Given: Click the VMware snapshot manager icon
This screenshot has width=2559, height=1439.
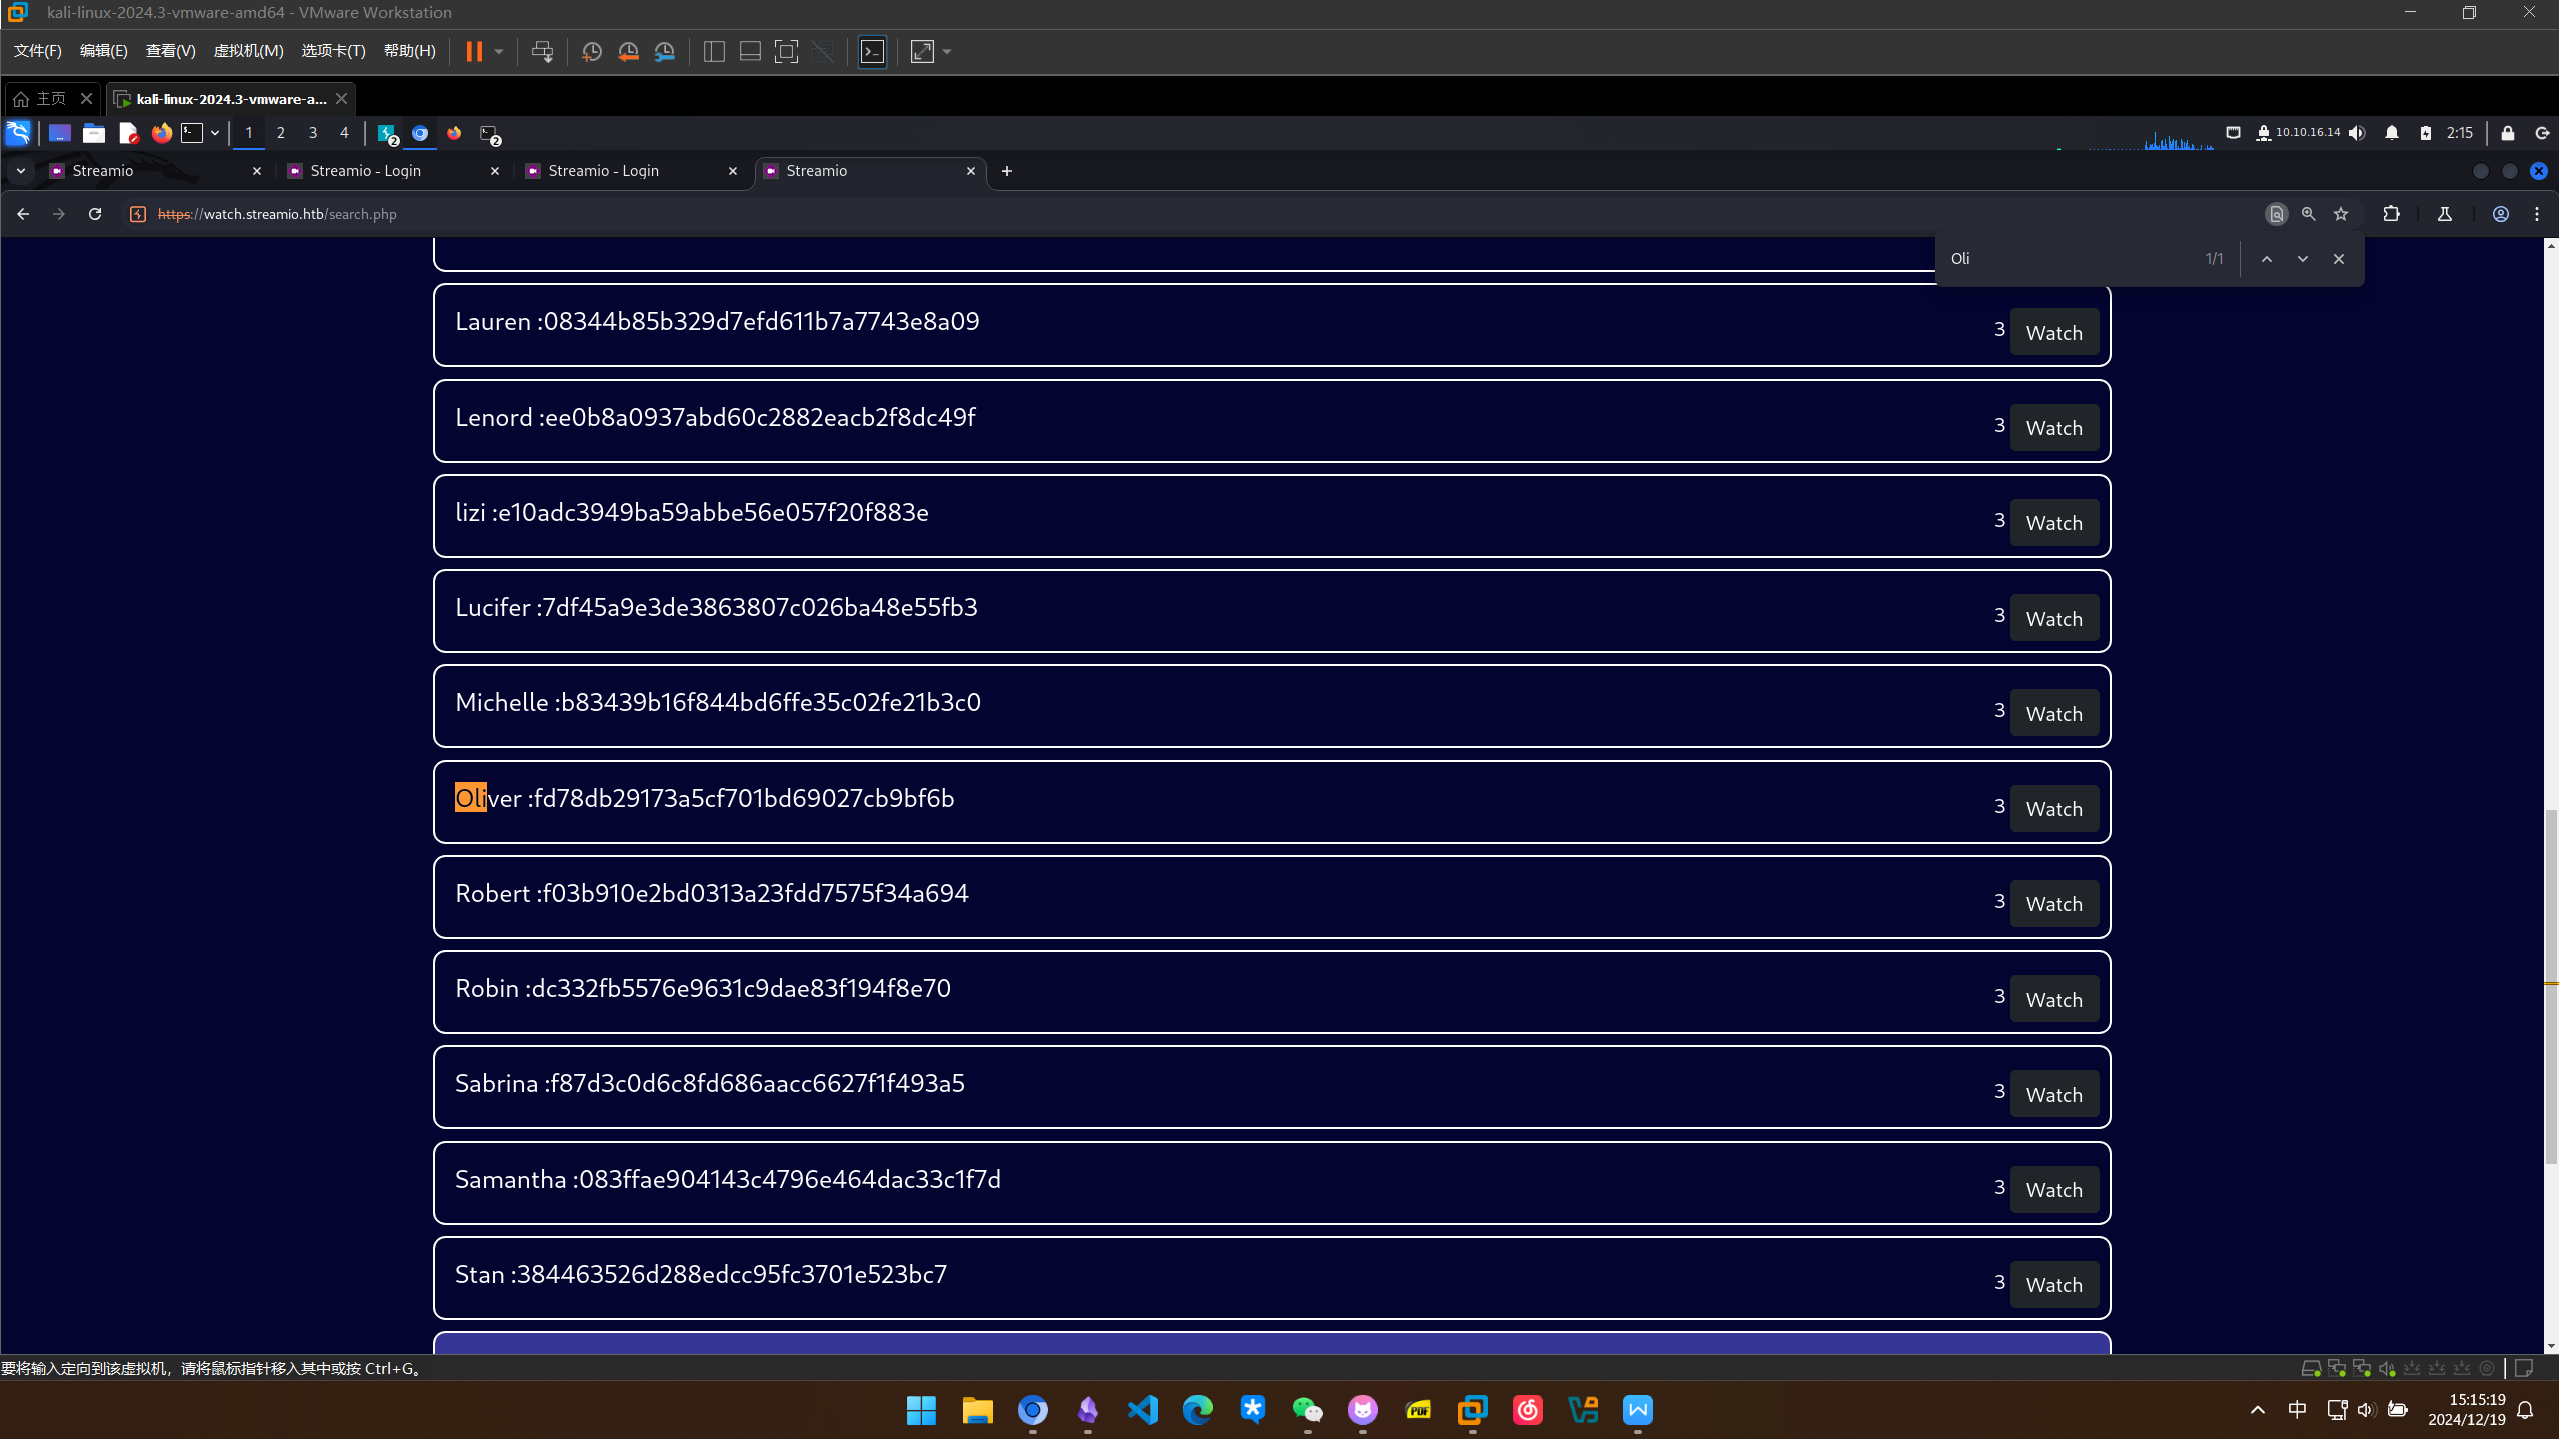Looking at the screenshot, I should 665,52.
